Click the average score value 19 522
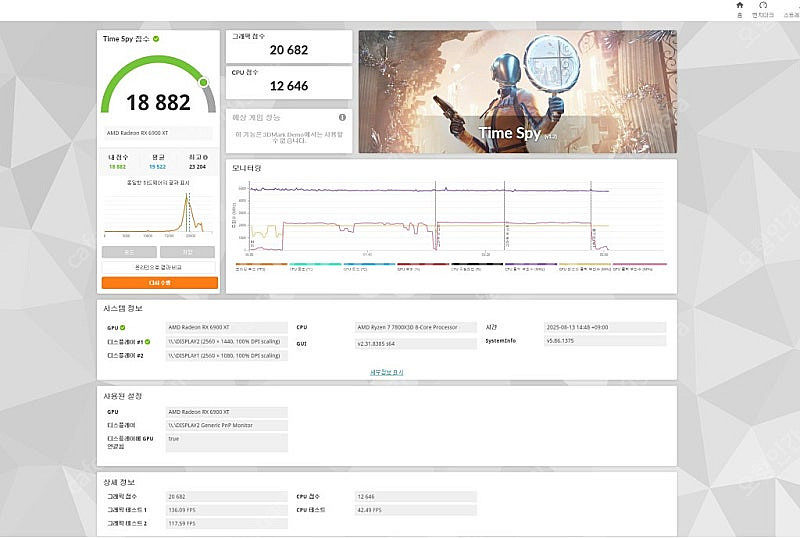The image size is (800, 538). tap(158, 167)
